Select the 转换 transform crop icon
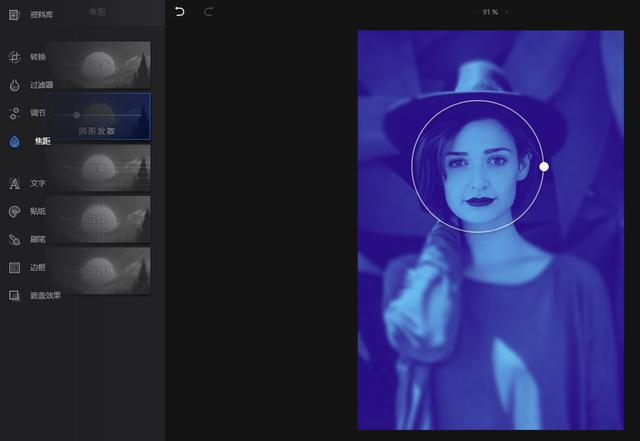Viewport: 640px width, 441px height. (14, 57)
